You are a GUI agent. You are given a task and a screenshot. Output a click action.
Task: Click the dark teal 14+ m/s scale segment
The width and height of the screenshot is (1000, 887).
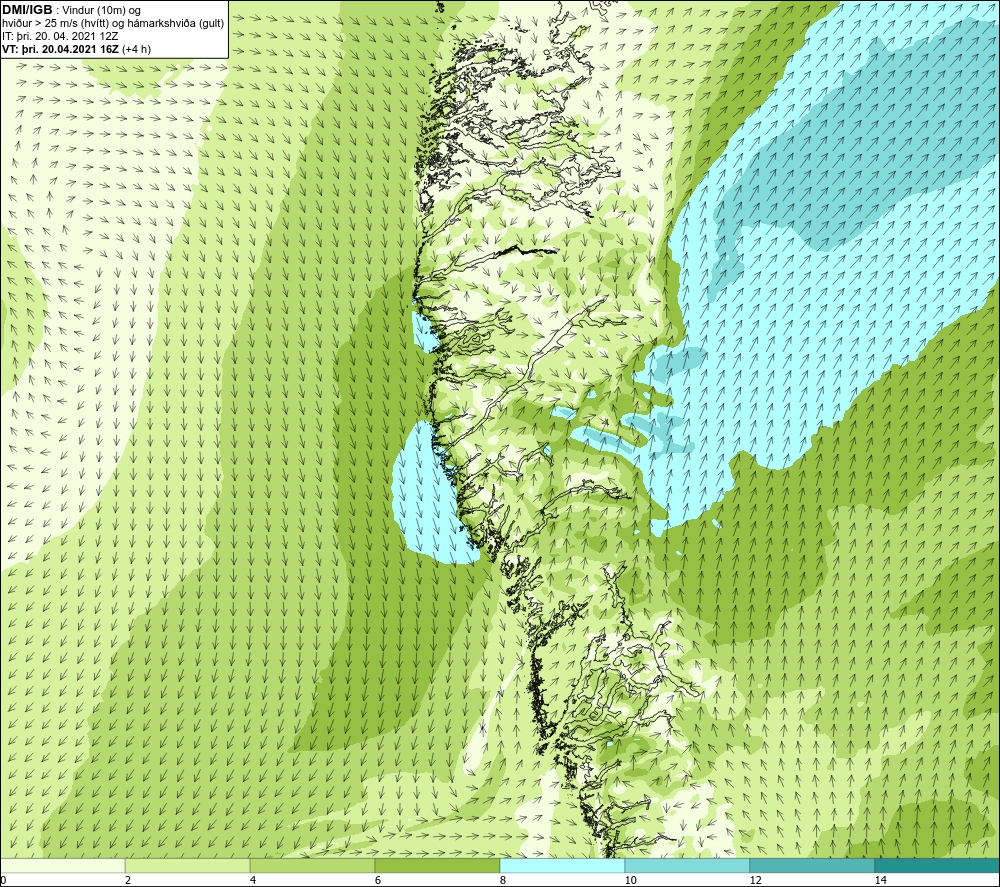938,865
